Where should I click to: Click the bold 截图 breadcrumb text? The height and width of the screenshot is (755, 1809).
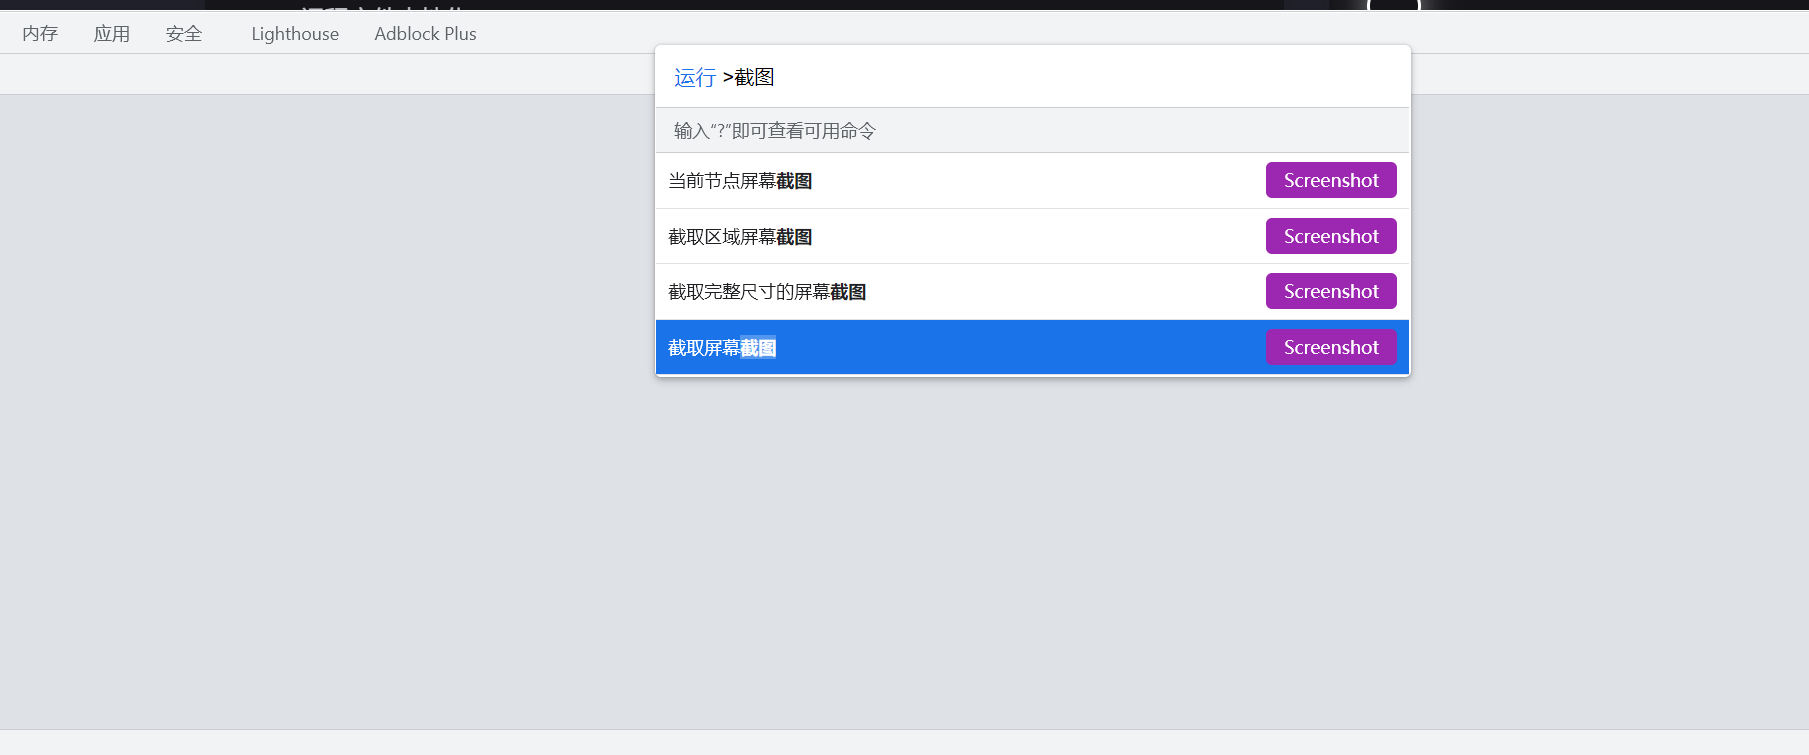(x=755, y=76)
